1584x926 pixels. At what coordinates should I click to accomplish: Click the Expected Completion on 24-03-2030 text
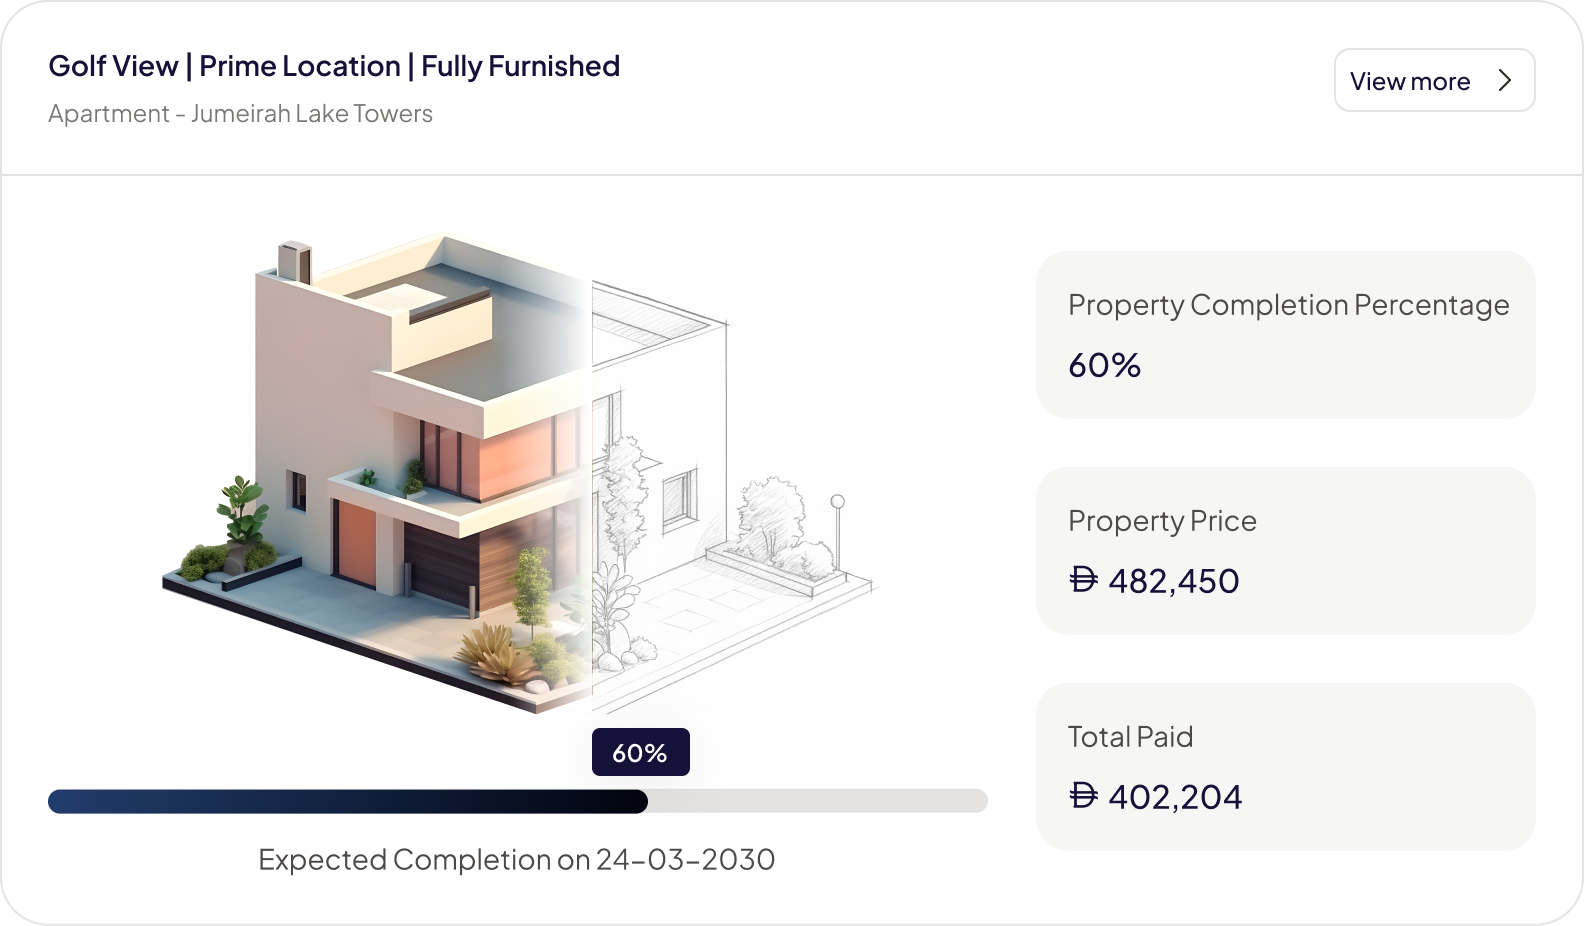[516, 860]
